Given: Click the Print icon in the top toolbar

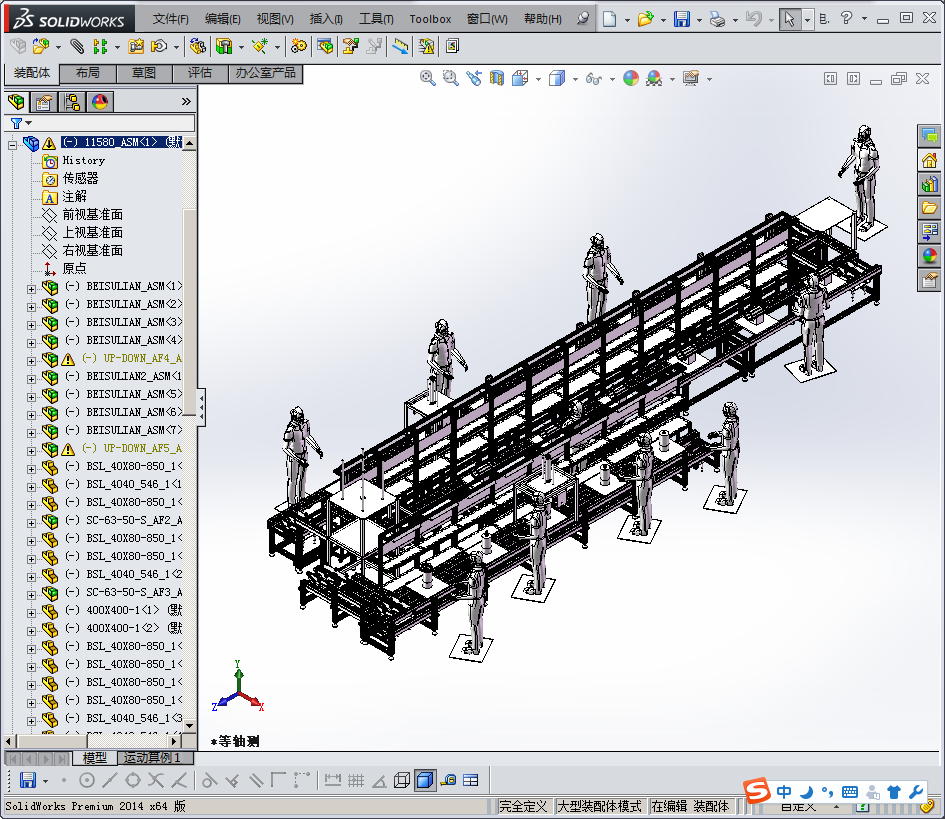Looking at the screenshot, I should pos(716,19).
